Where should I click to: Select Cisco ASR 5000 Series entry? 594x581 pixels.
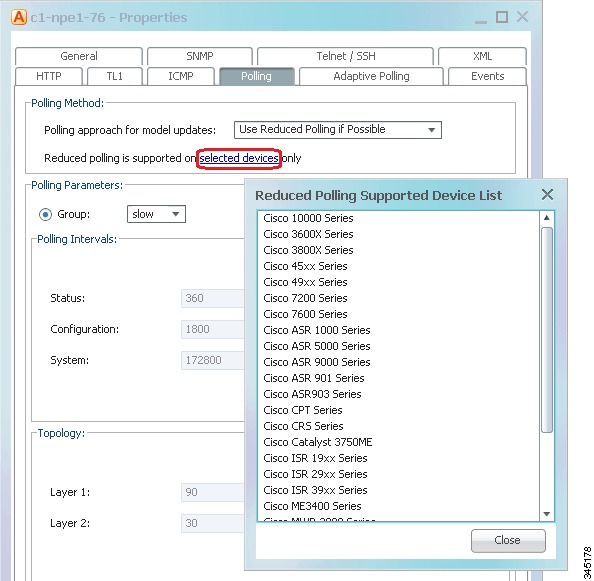399,346
